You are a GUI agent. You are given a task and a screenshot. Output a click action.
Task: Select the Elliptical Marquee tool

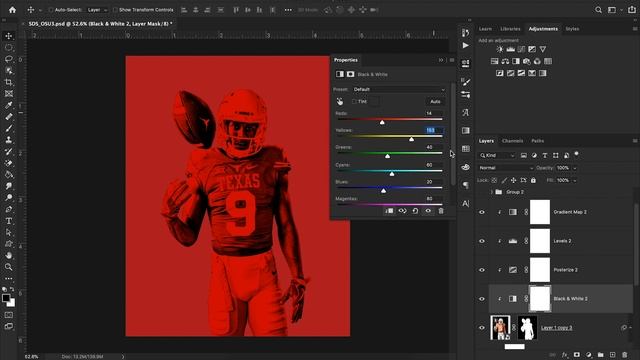click(x=9, y=47)
